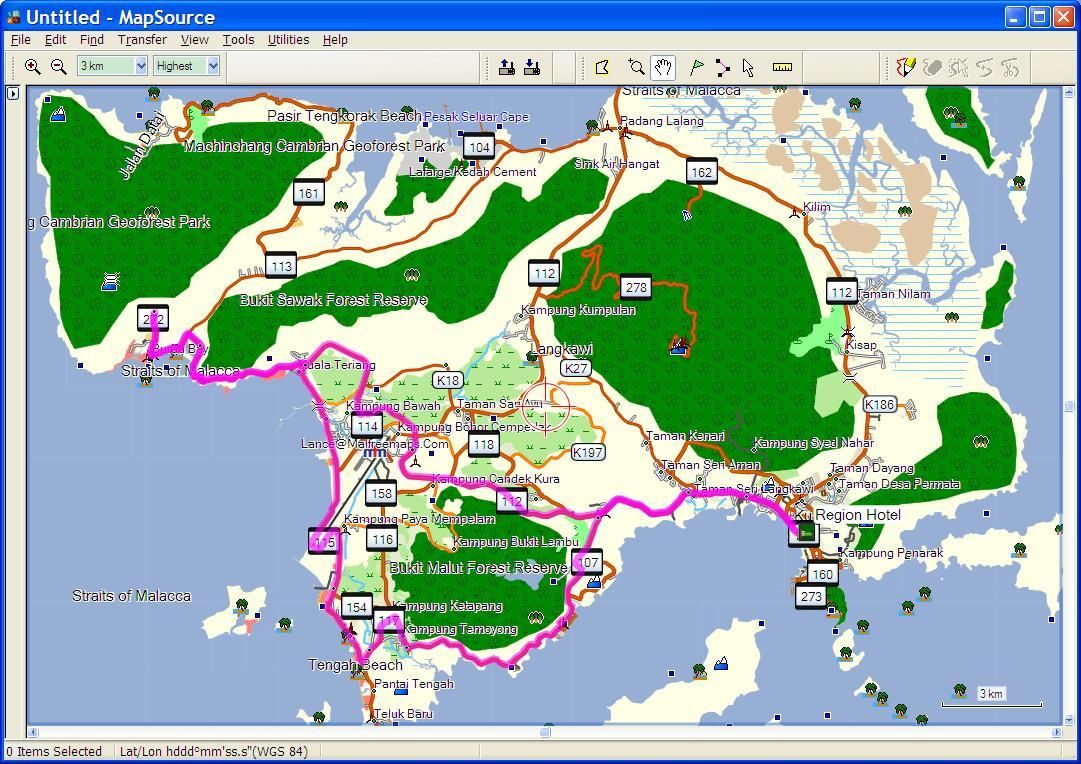Click the greyed Track Erase tool
Image resolution: width=1081 pixels, height=764 pixels.
coord(932,67)
